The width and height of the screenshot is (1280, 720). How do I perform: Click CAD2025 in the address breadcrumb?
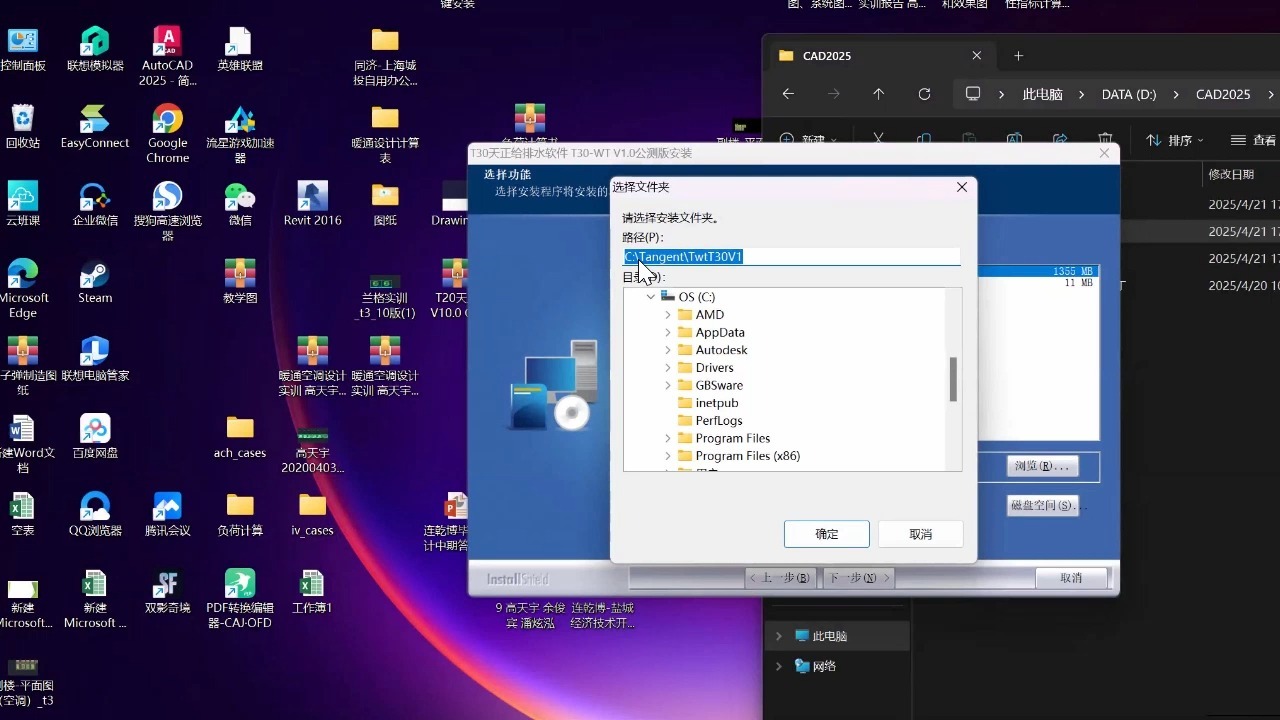point(1223,94)
